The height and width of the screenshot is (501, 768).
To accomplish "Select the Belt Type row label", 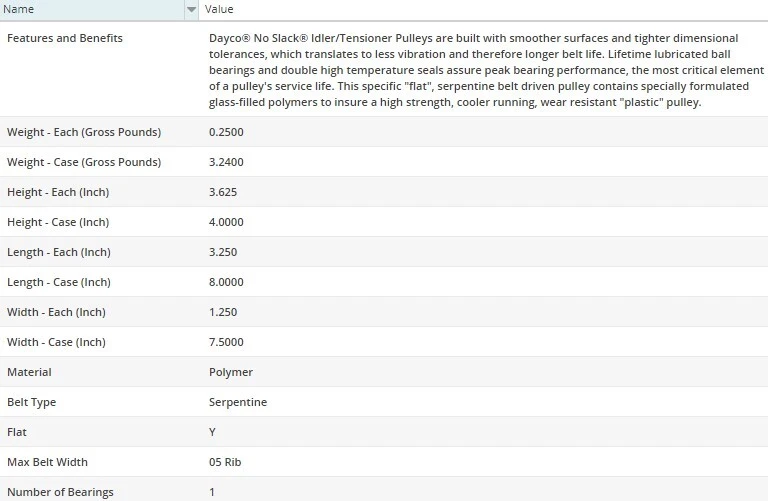I will 32,402.
